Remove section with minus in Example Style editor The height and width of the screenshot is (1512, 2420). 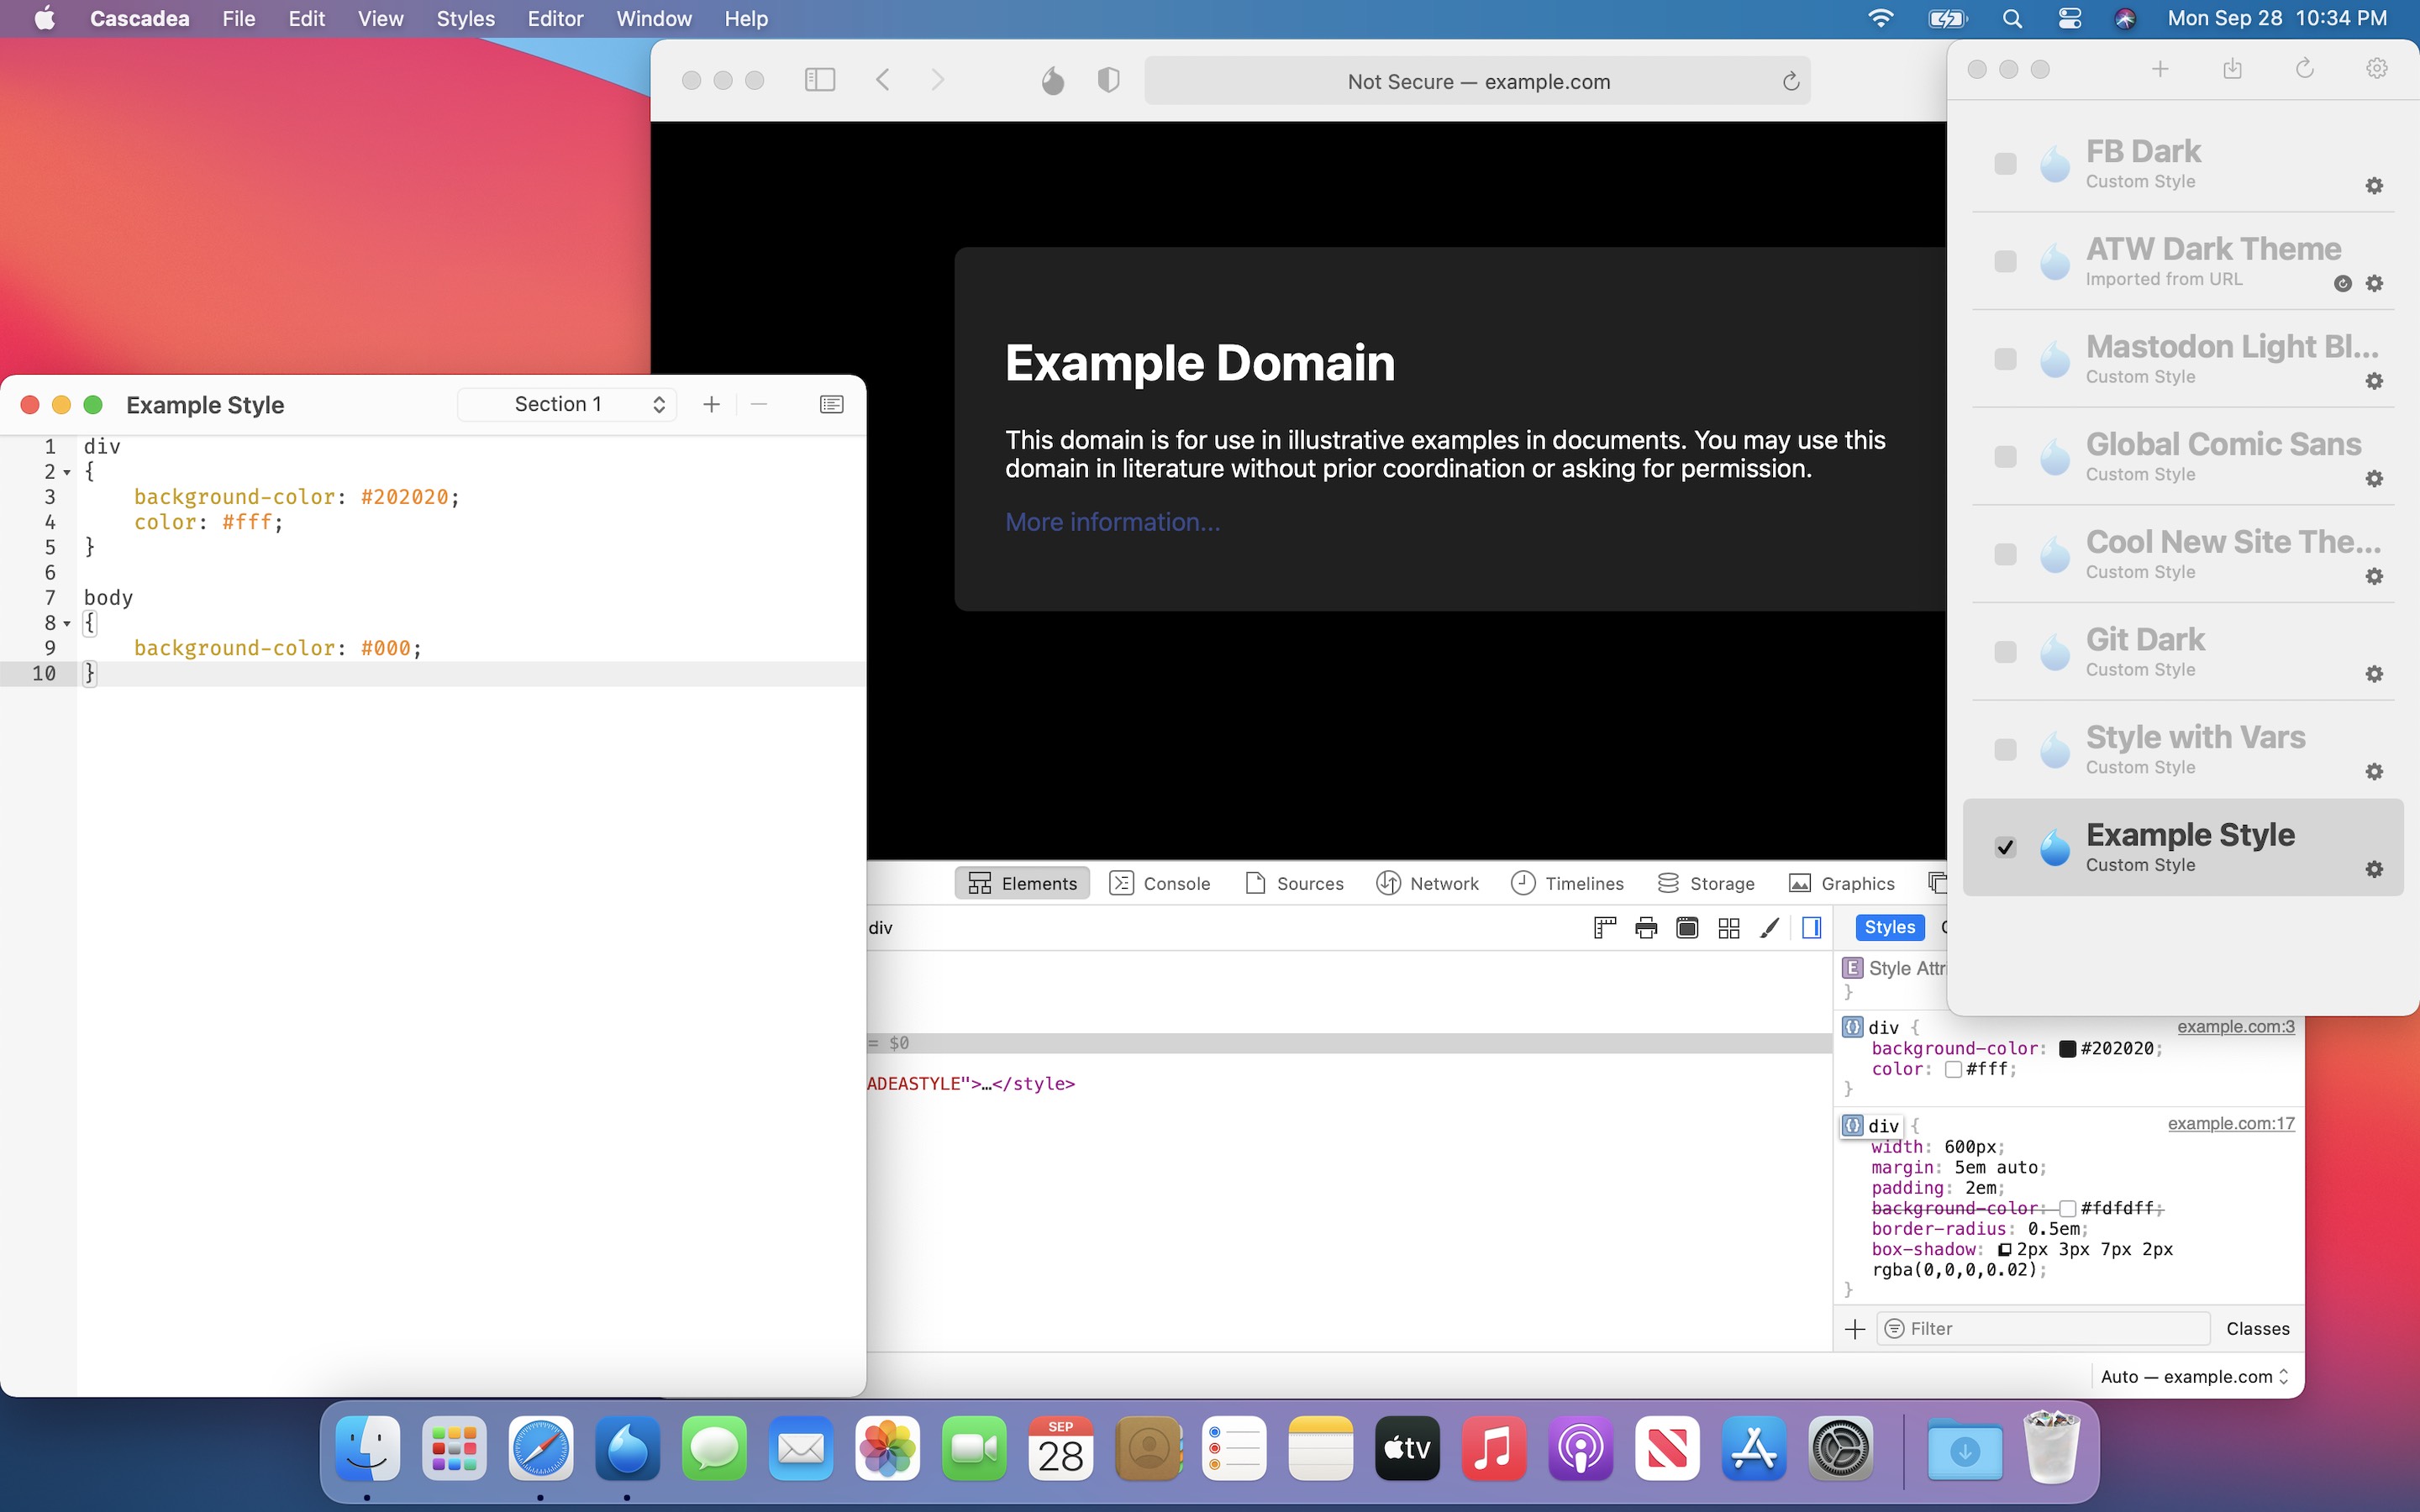[x=758, y=404]
